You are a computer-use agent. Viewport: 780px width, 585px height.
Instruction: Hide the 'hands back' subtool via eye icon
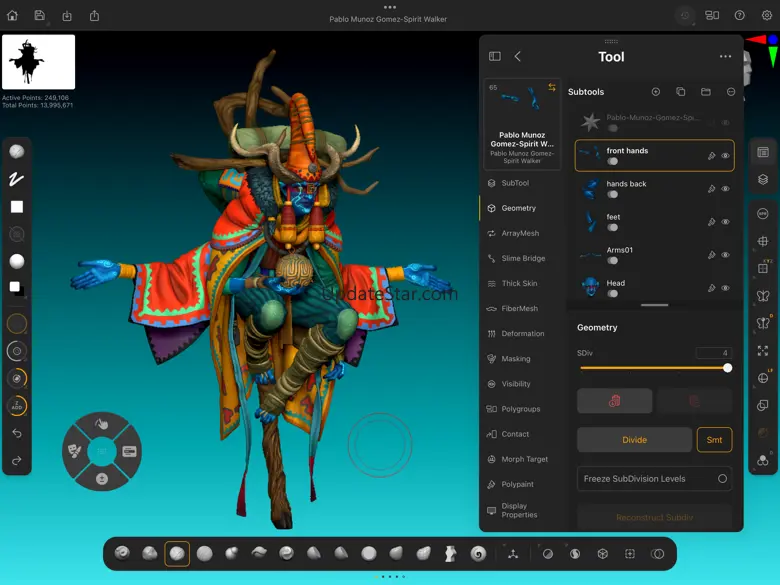tap(725, 189)
